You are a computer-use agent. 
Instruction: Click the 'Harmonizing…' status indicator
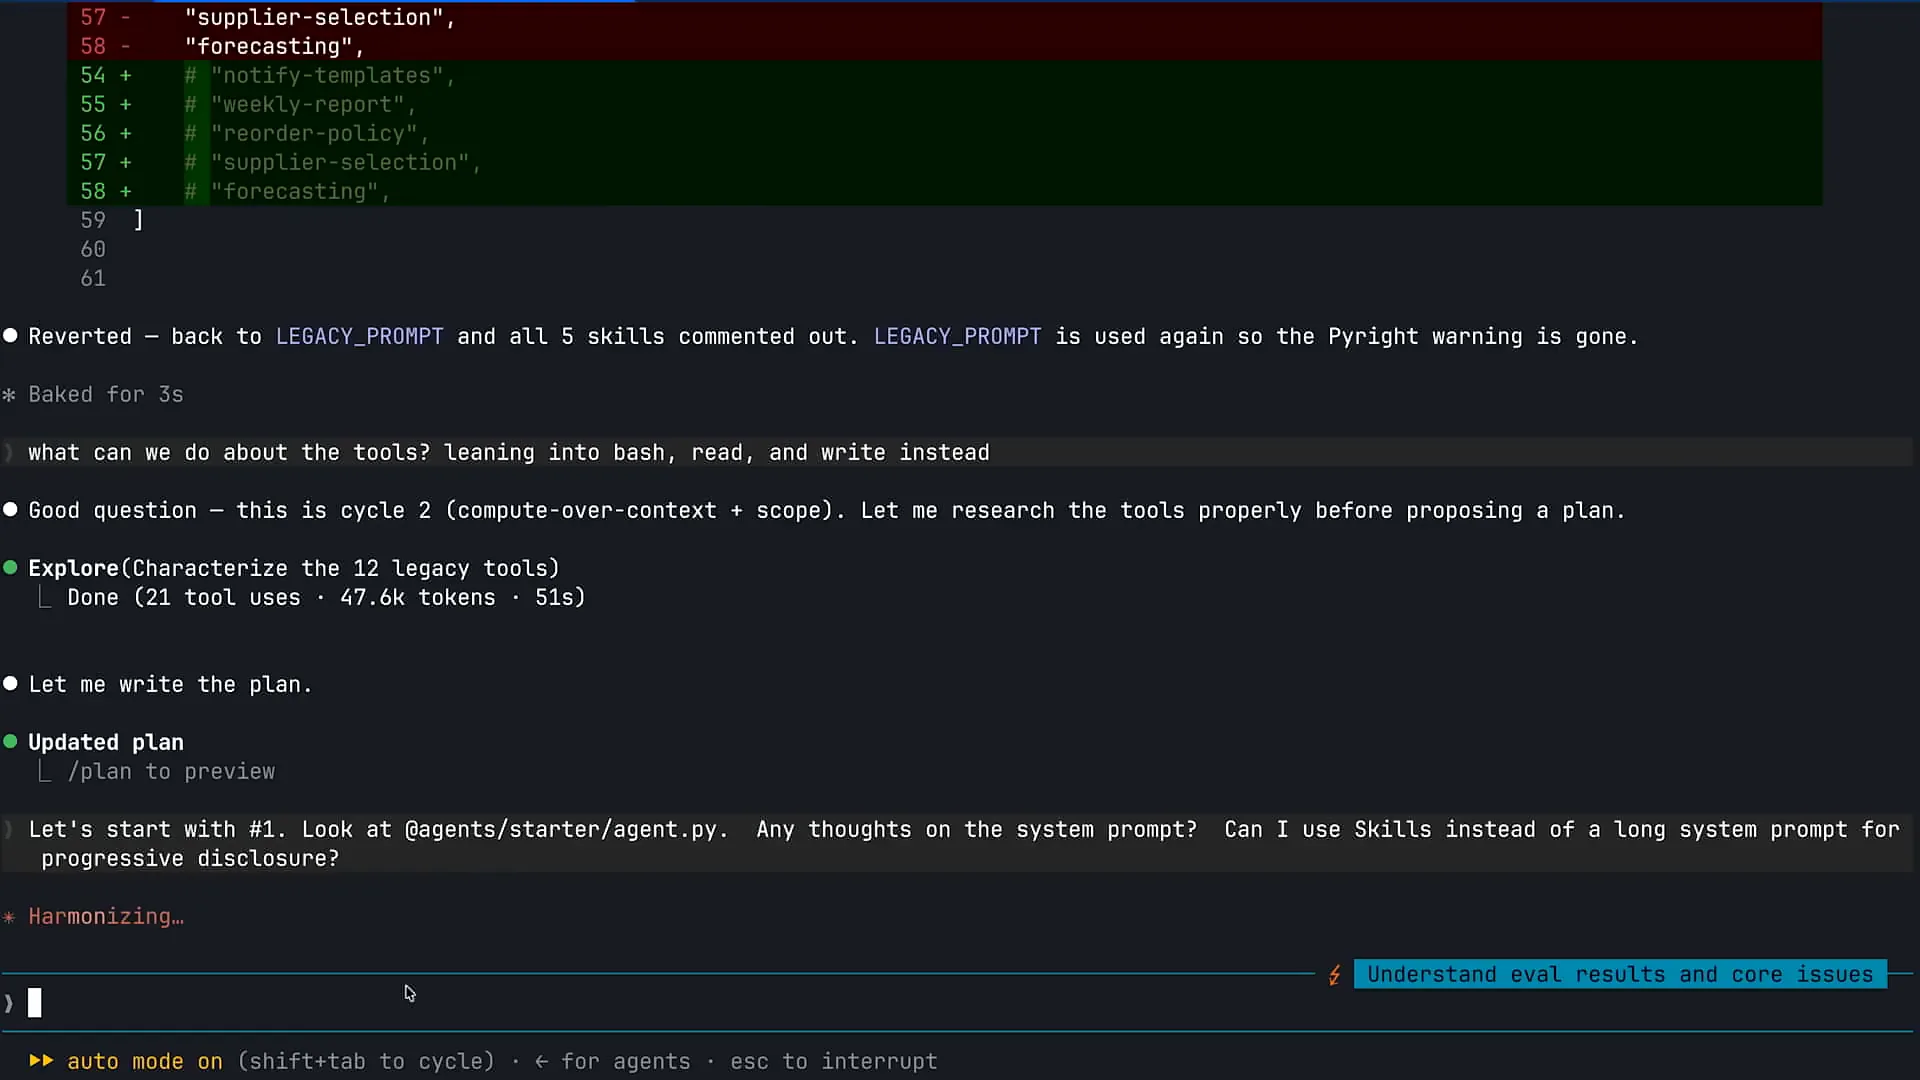[x=106, y=916]
